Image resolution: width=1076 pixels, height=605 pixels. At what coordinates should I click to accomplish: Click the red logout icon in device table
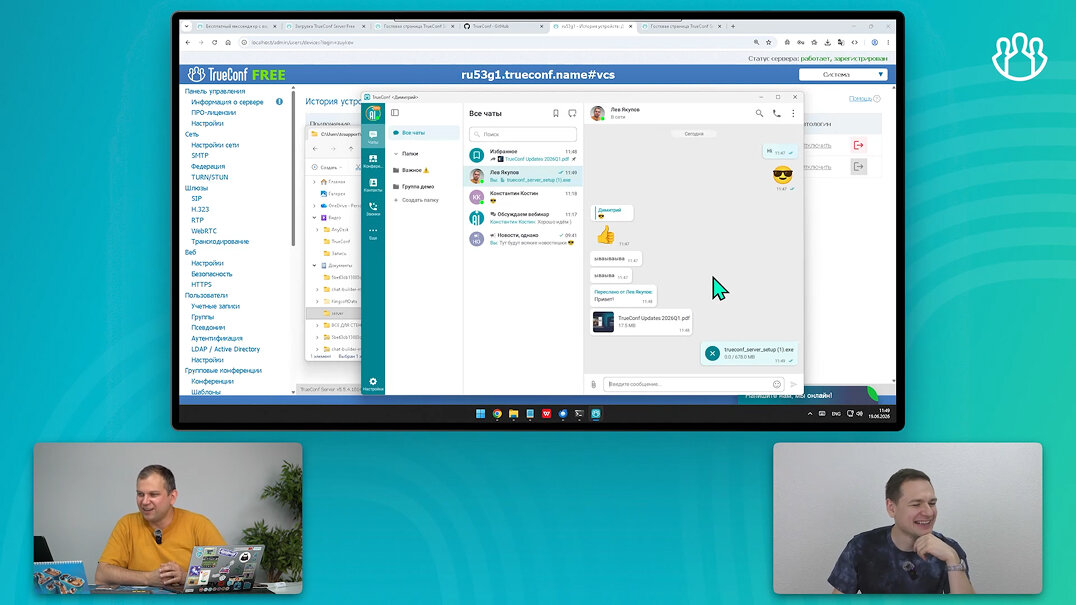(x=858, y=145)
